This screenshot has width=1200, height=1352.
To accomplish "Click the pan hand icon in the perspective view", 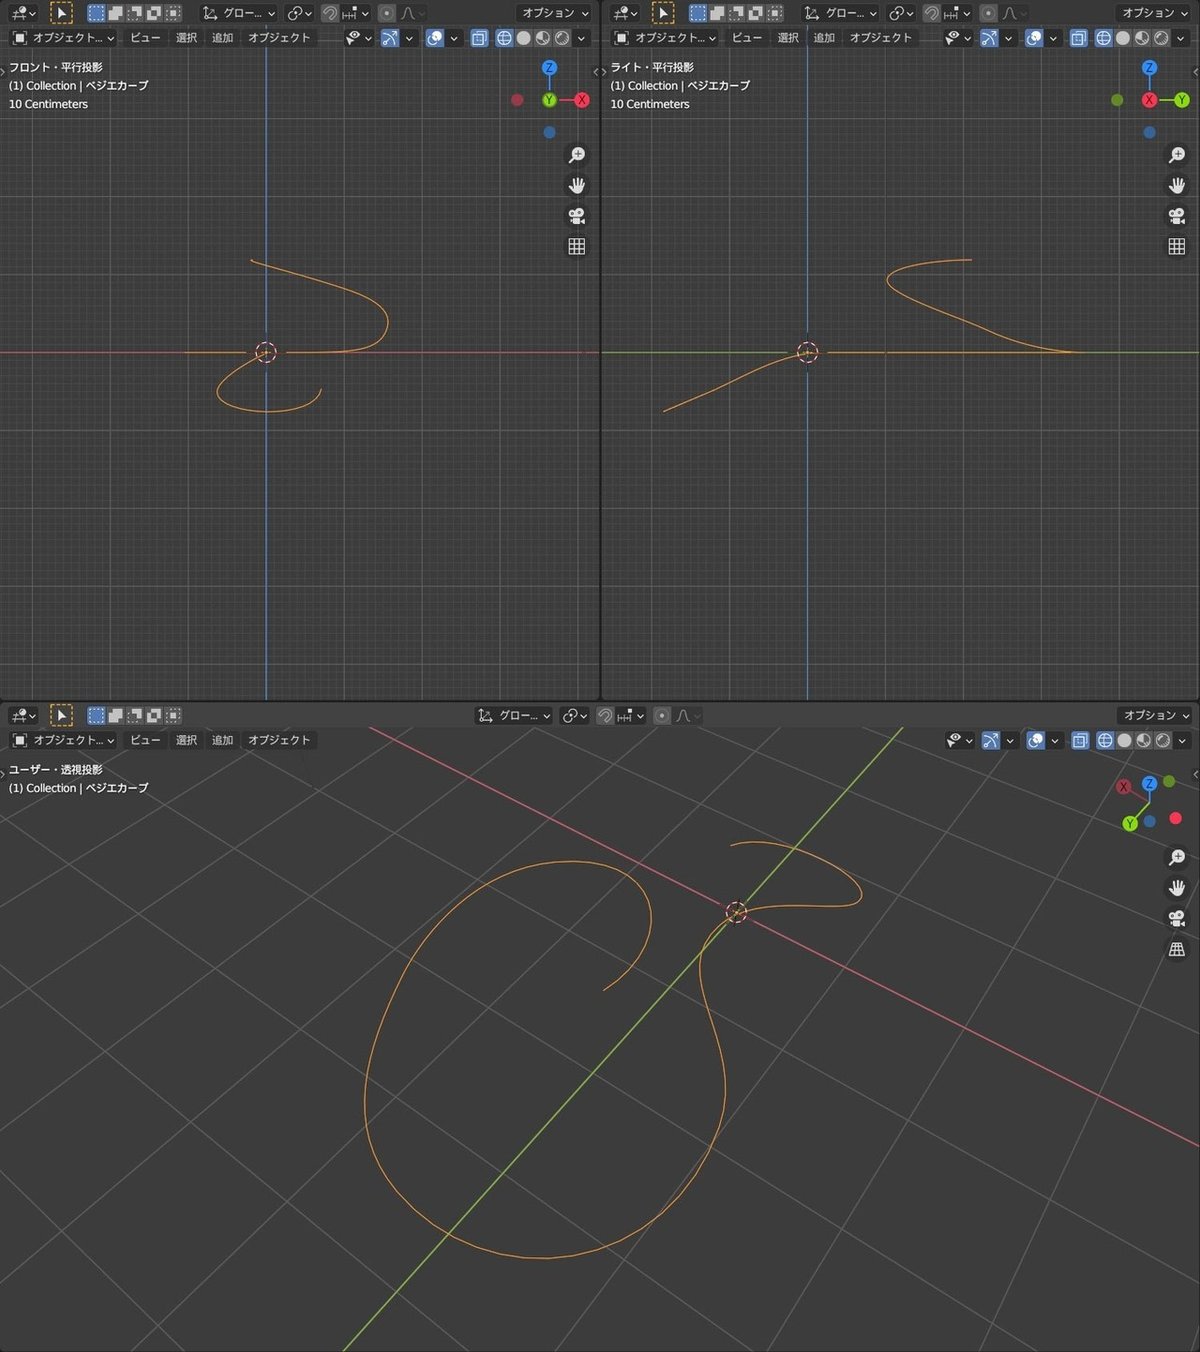I will [x=1177, y=888].
